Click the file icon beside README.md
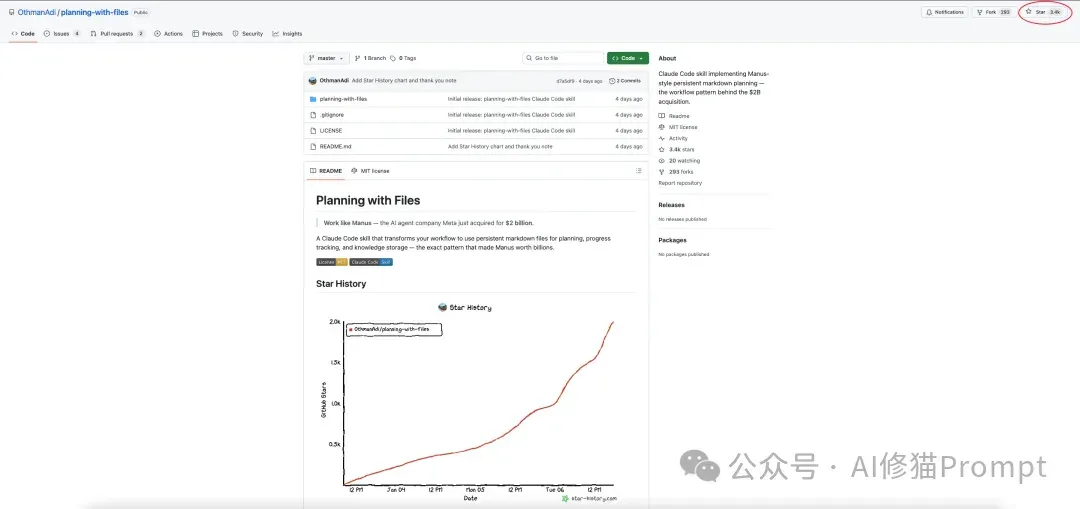 [x=313, y=146]
